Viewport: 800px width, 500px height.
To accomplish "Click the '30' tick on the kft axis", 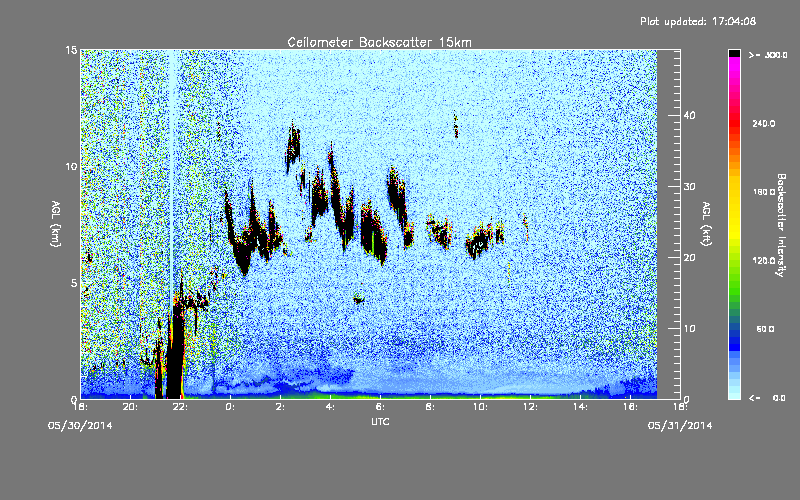I will coord(689,187).
